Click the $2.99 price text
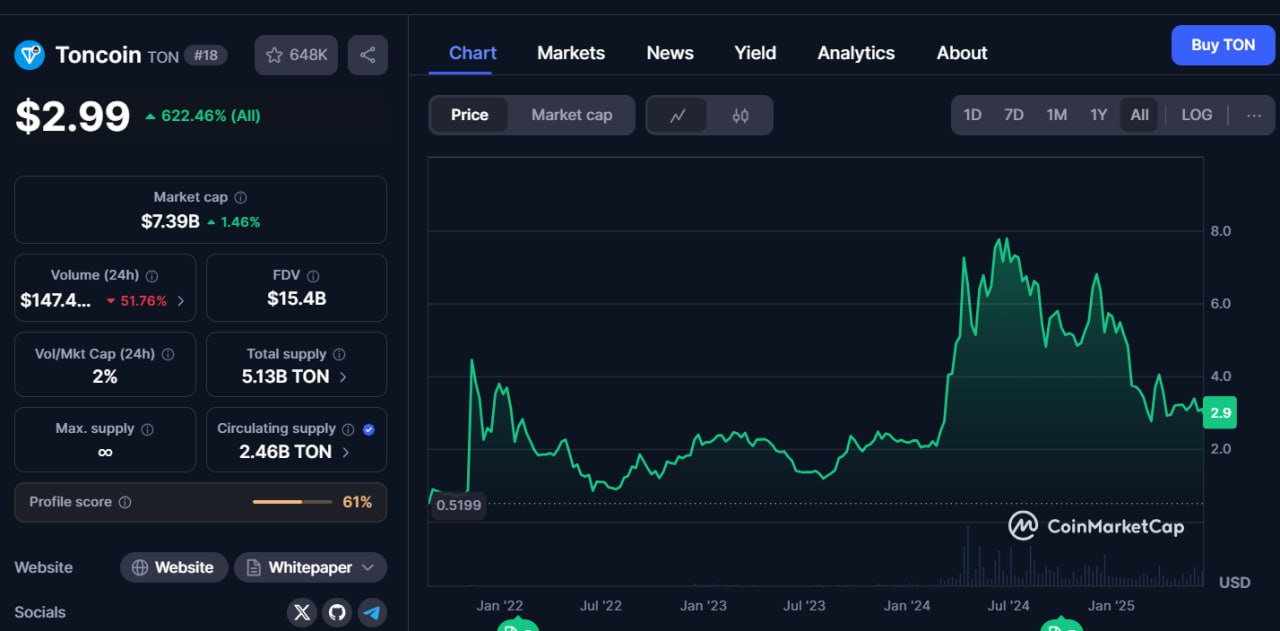 click(72, 116)
